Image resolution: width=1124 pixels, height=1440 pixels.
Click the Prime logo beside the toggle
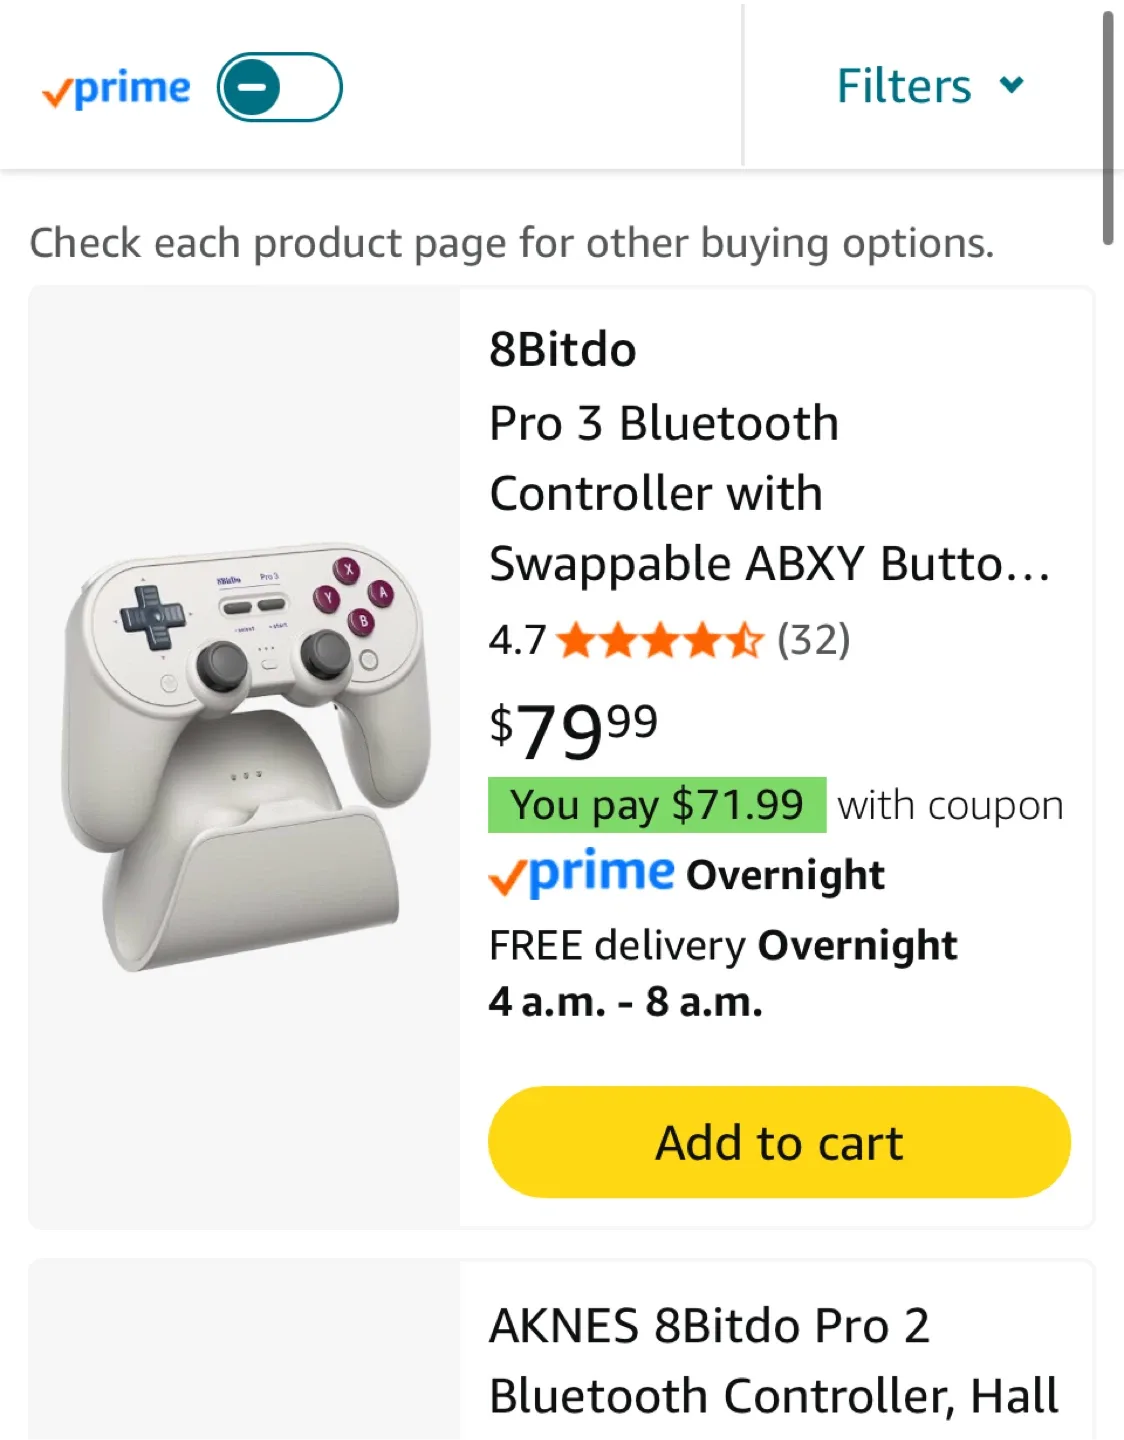click(116, 89)
